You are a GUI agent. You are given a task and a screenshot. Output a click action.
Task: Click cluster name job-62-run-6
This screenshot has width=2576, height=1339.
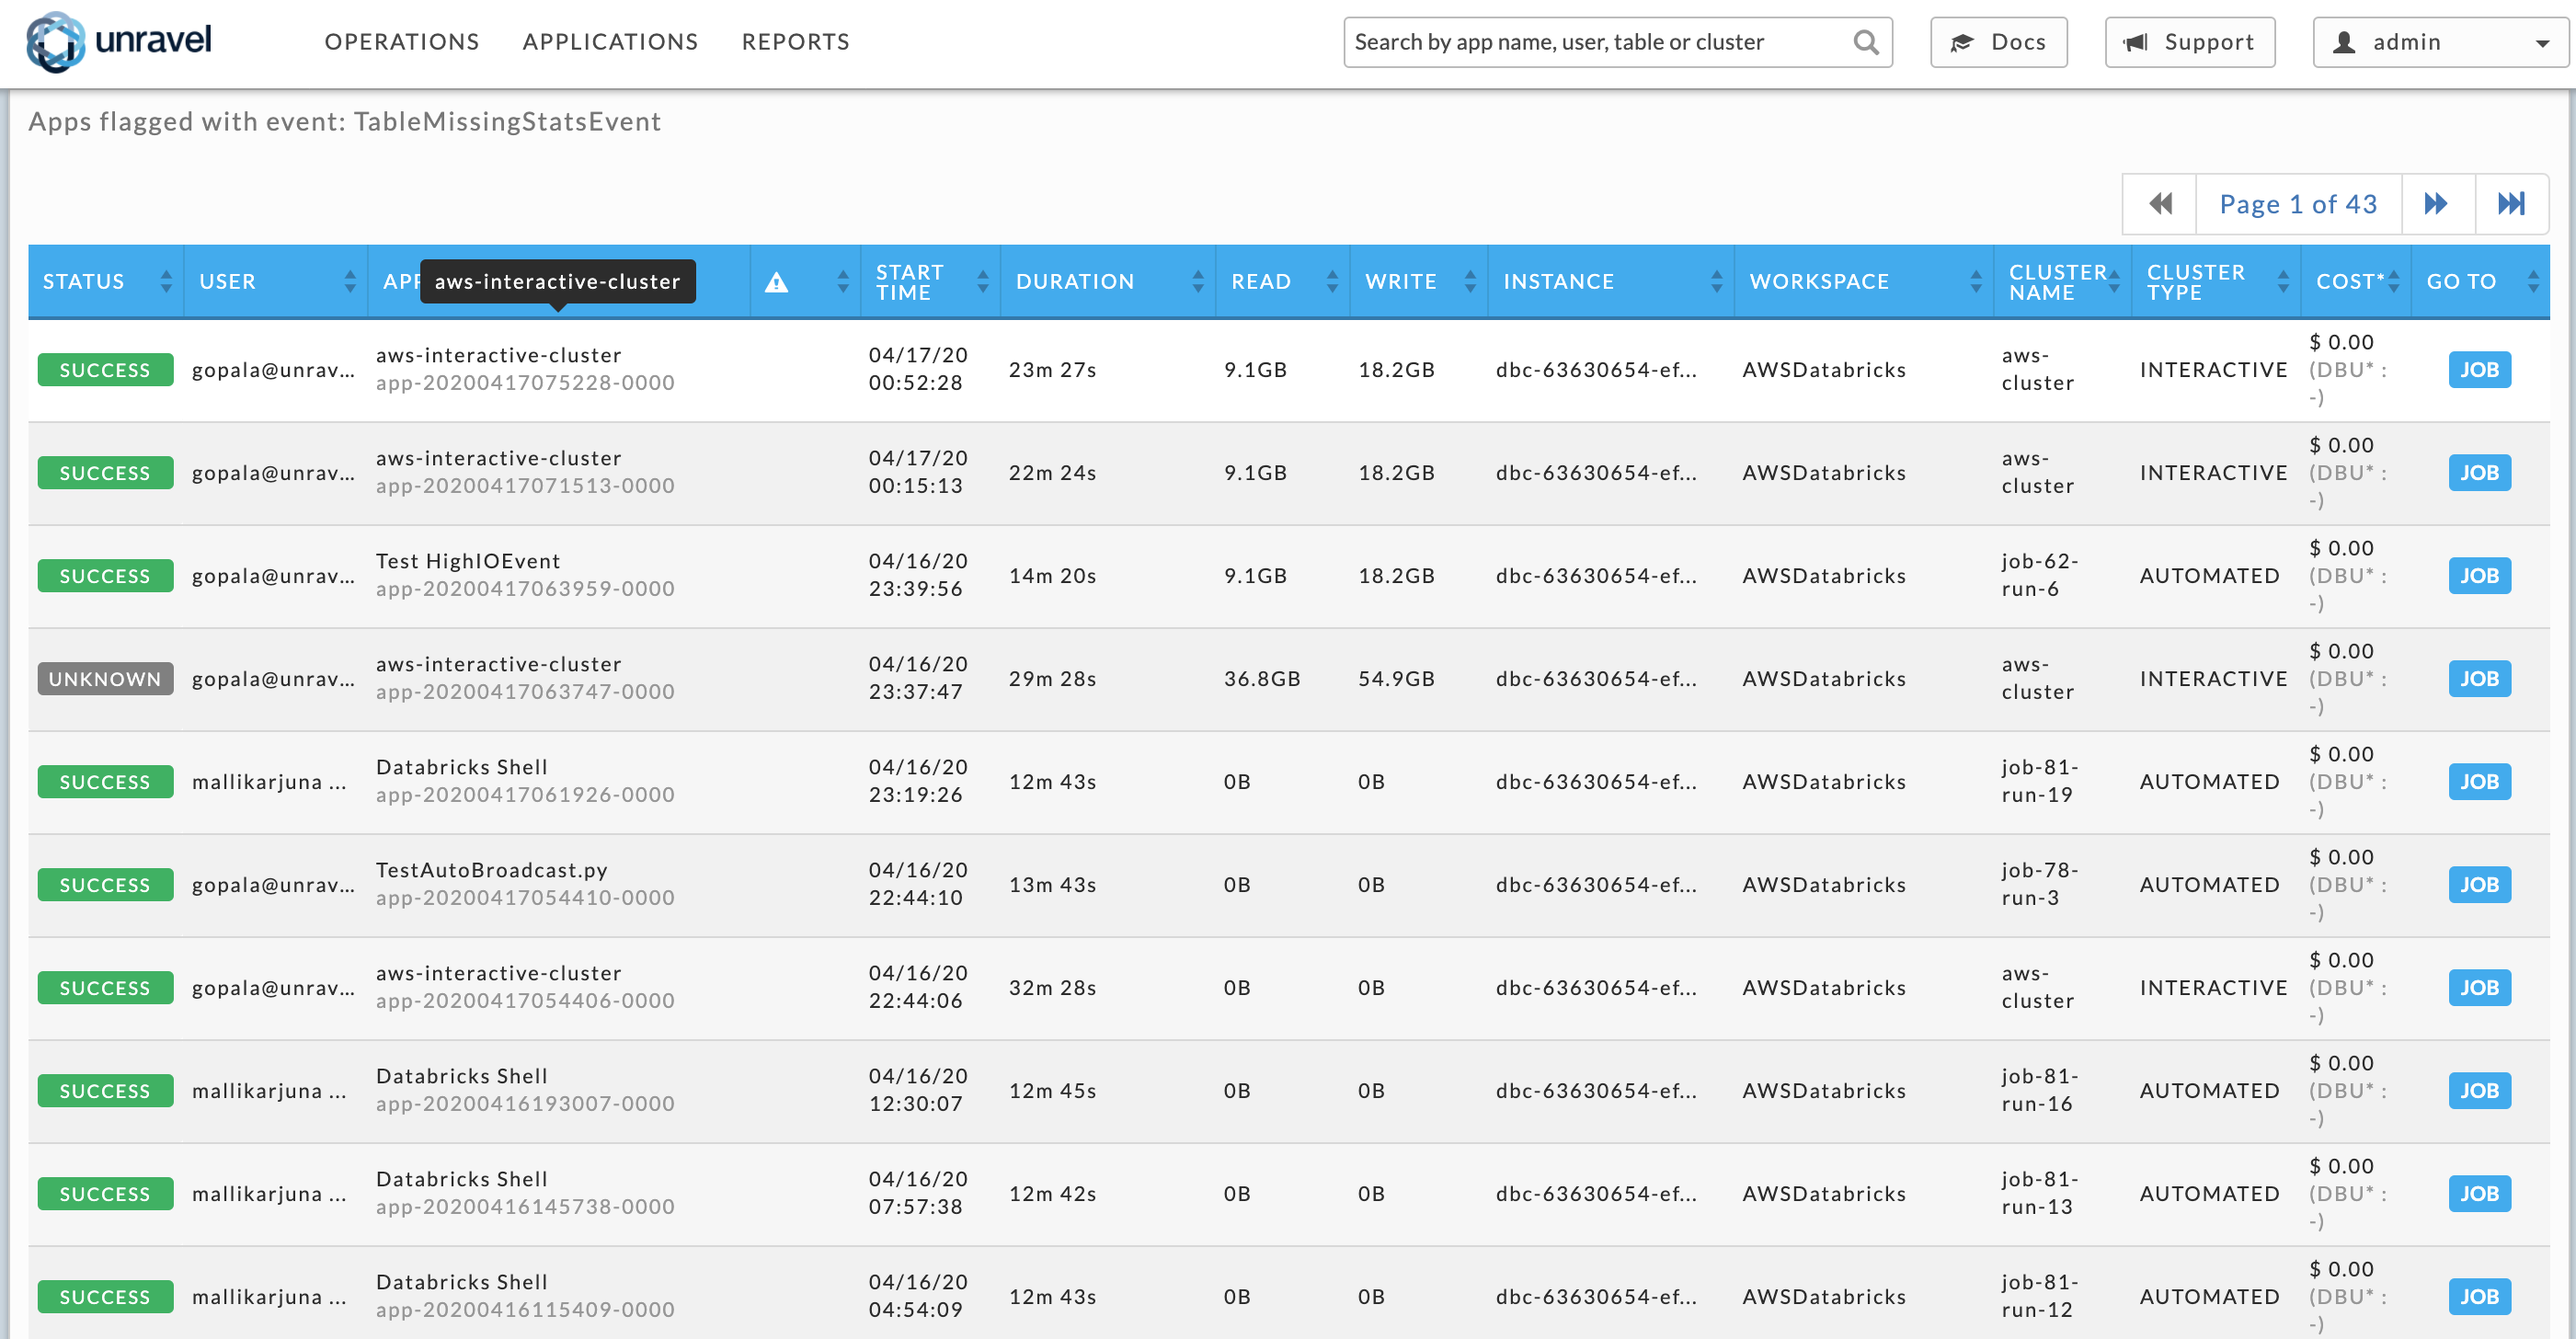pyautogui.click(x=2040, y=575)
